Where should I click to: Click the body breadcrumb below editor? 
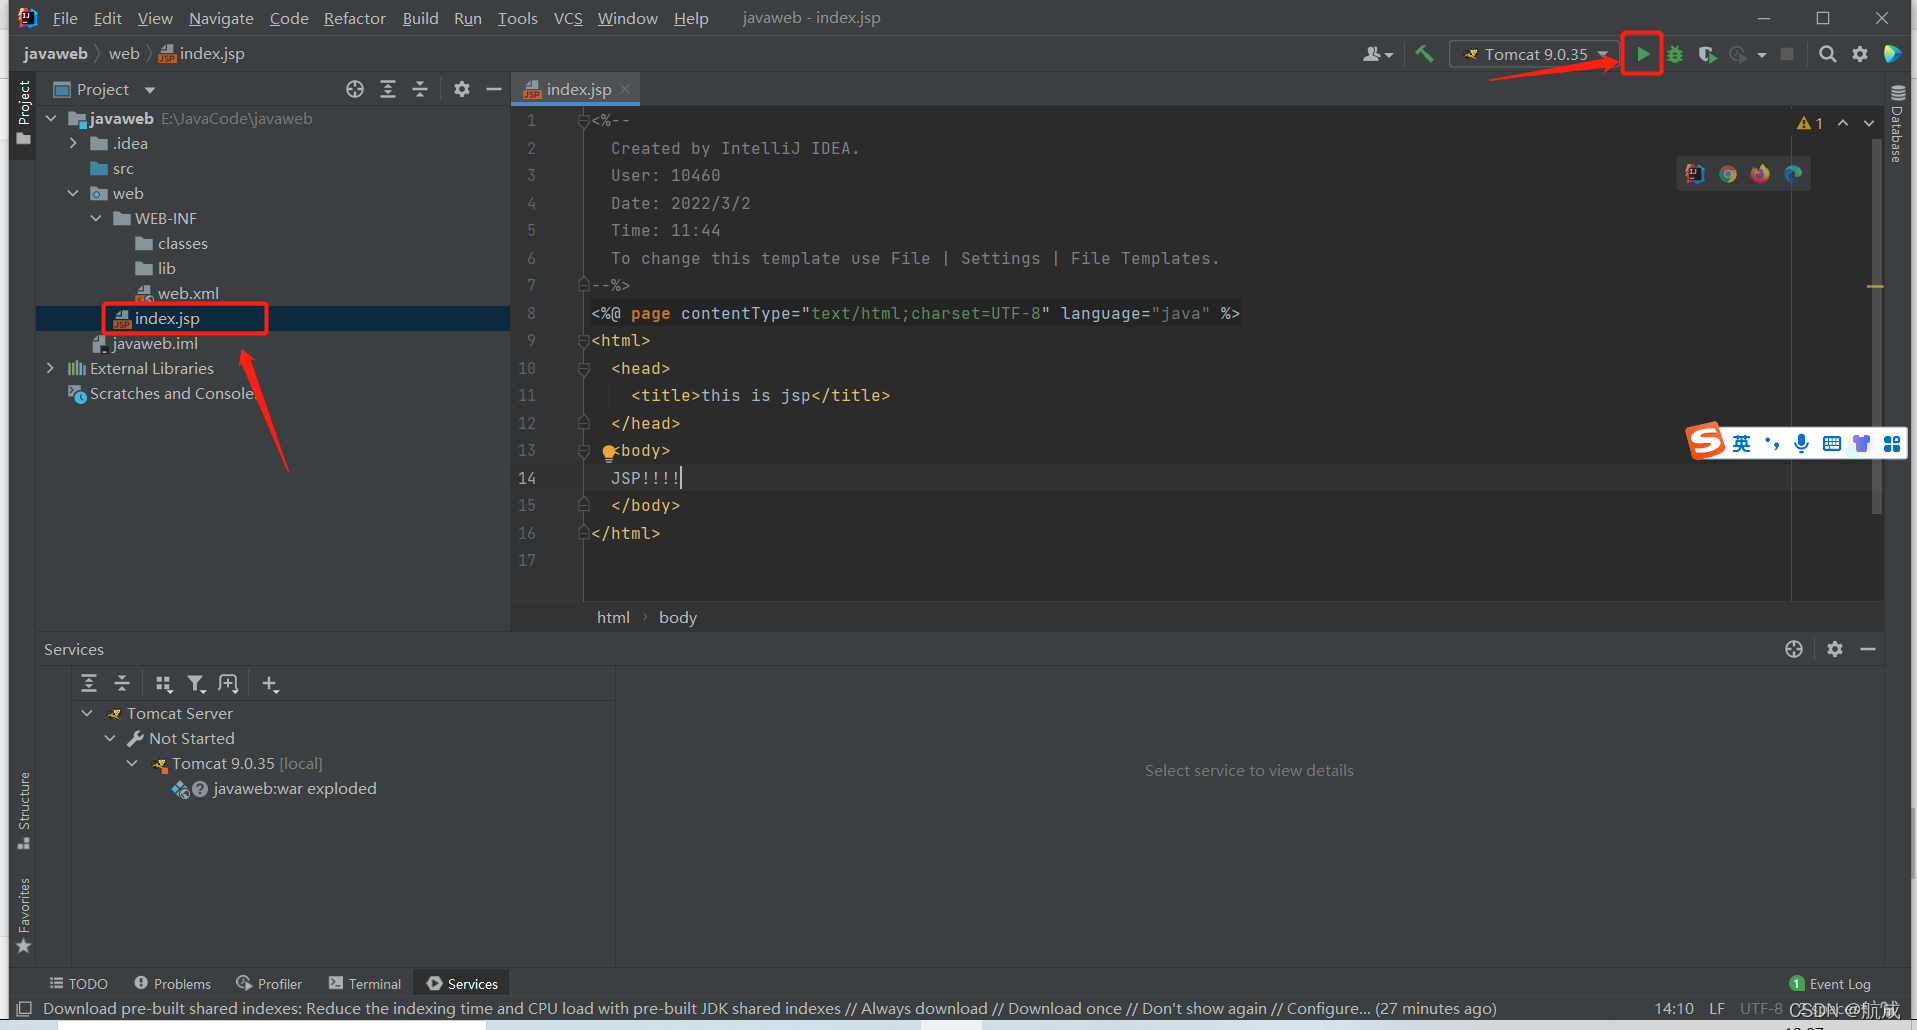pyautogui.click(x=678, y=617)
